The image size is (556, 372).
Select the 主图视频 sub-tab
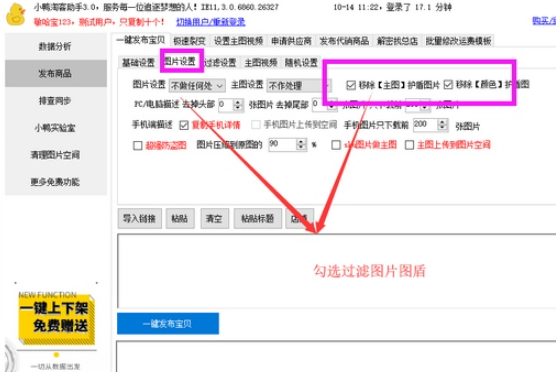261,63
